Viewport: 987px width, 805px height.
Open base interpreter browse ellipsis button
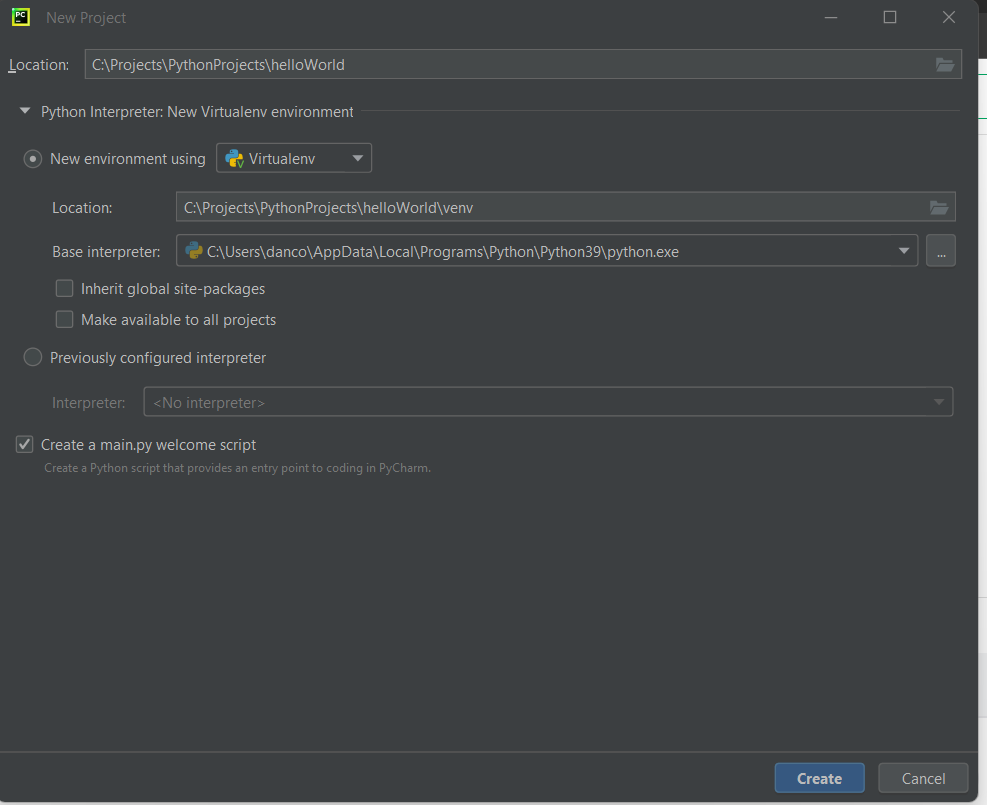(940, 251)
